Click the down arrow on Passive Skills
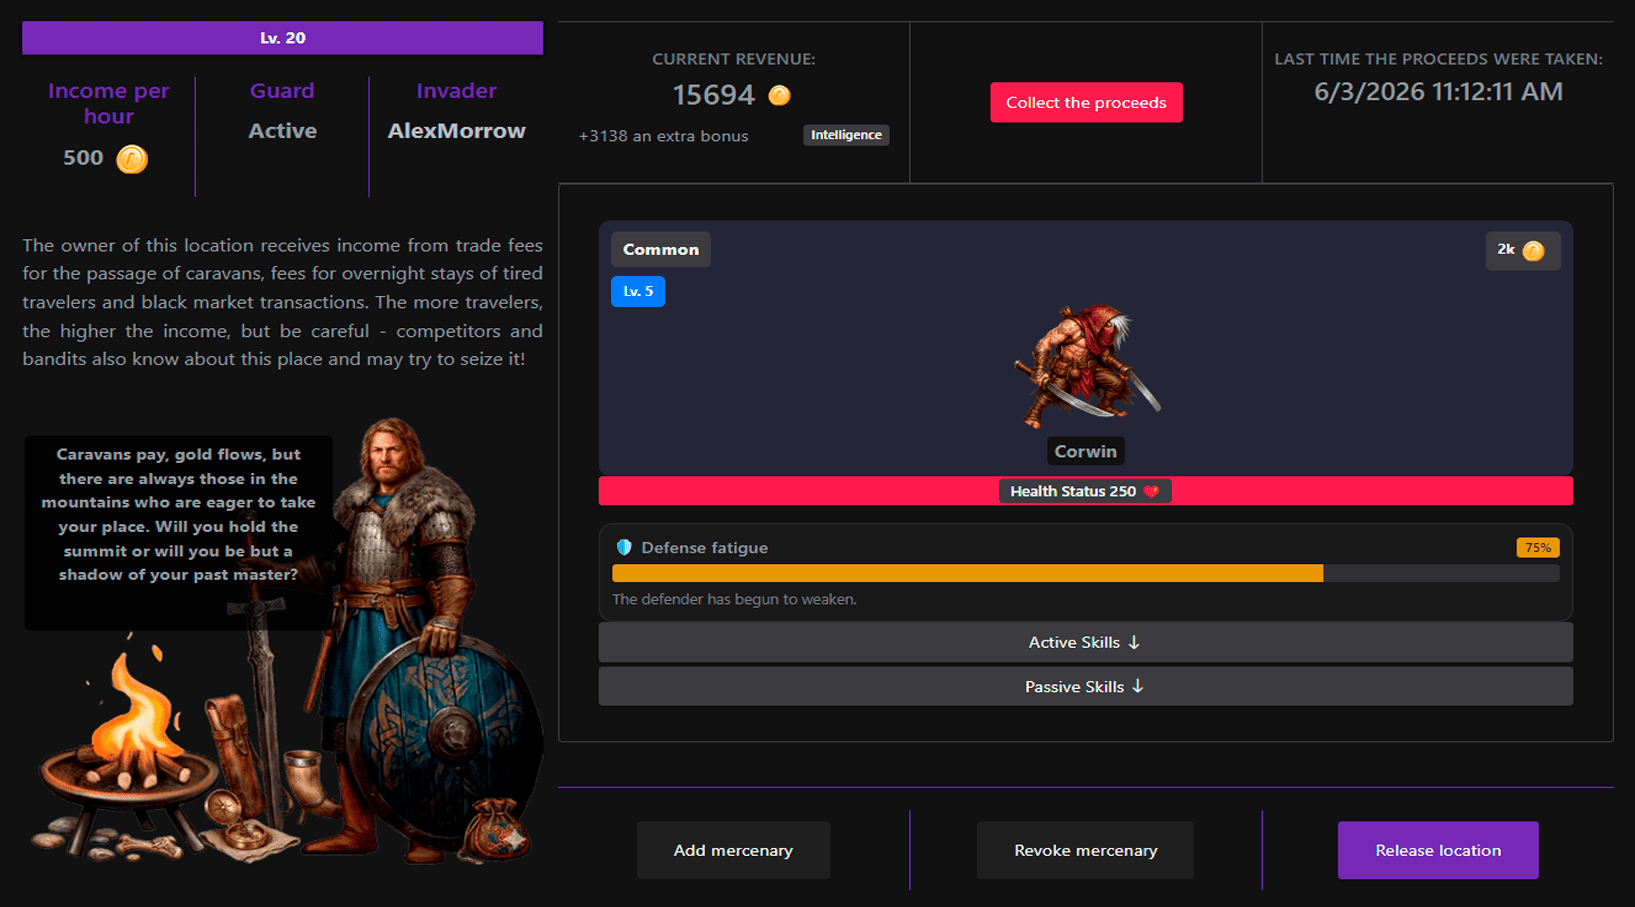Image resolution: width=1635 pixels, height=907 pixels. 1138,687
